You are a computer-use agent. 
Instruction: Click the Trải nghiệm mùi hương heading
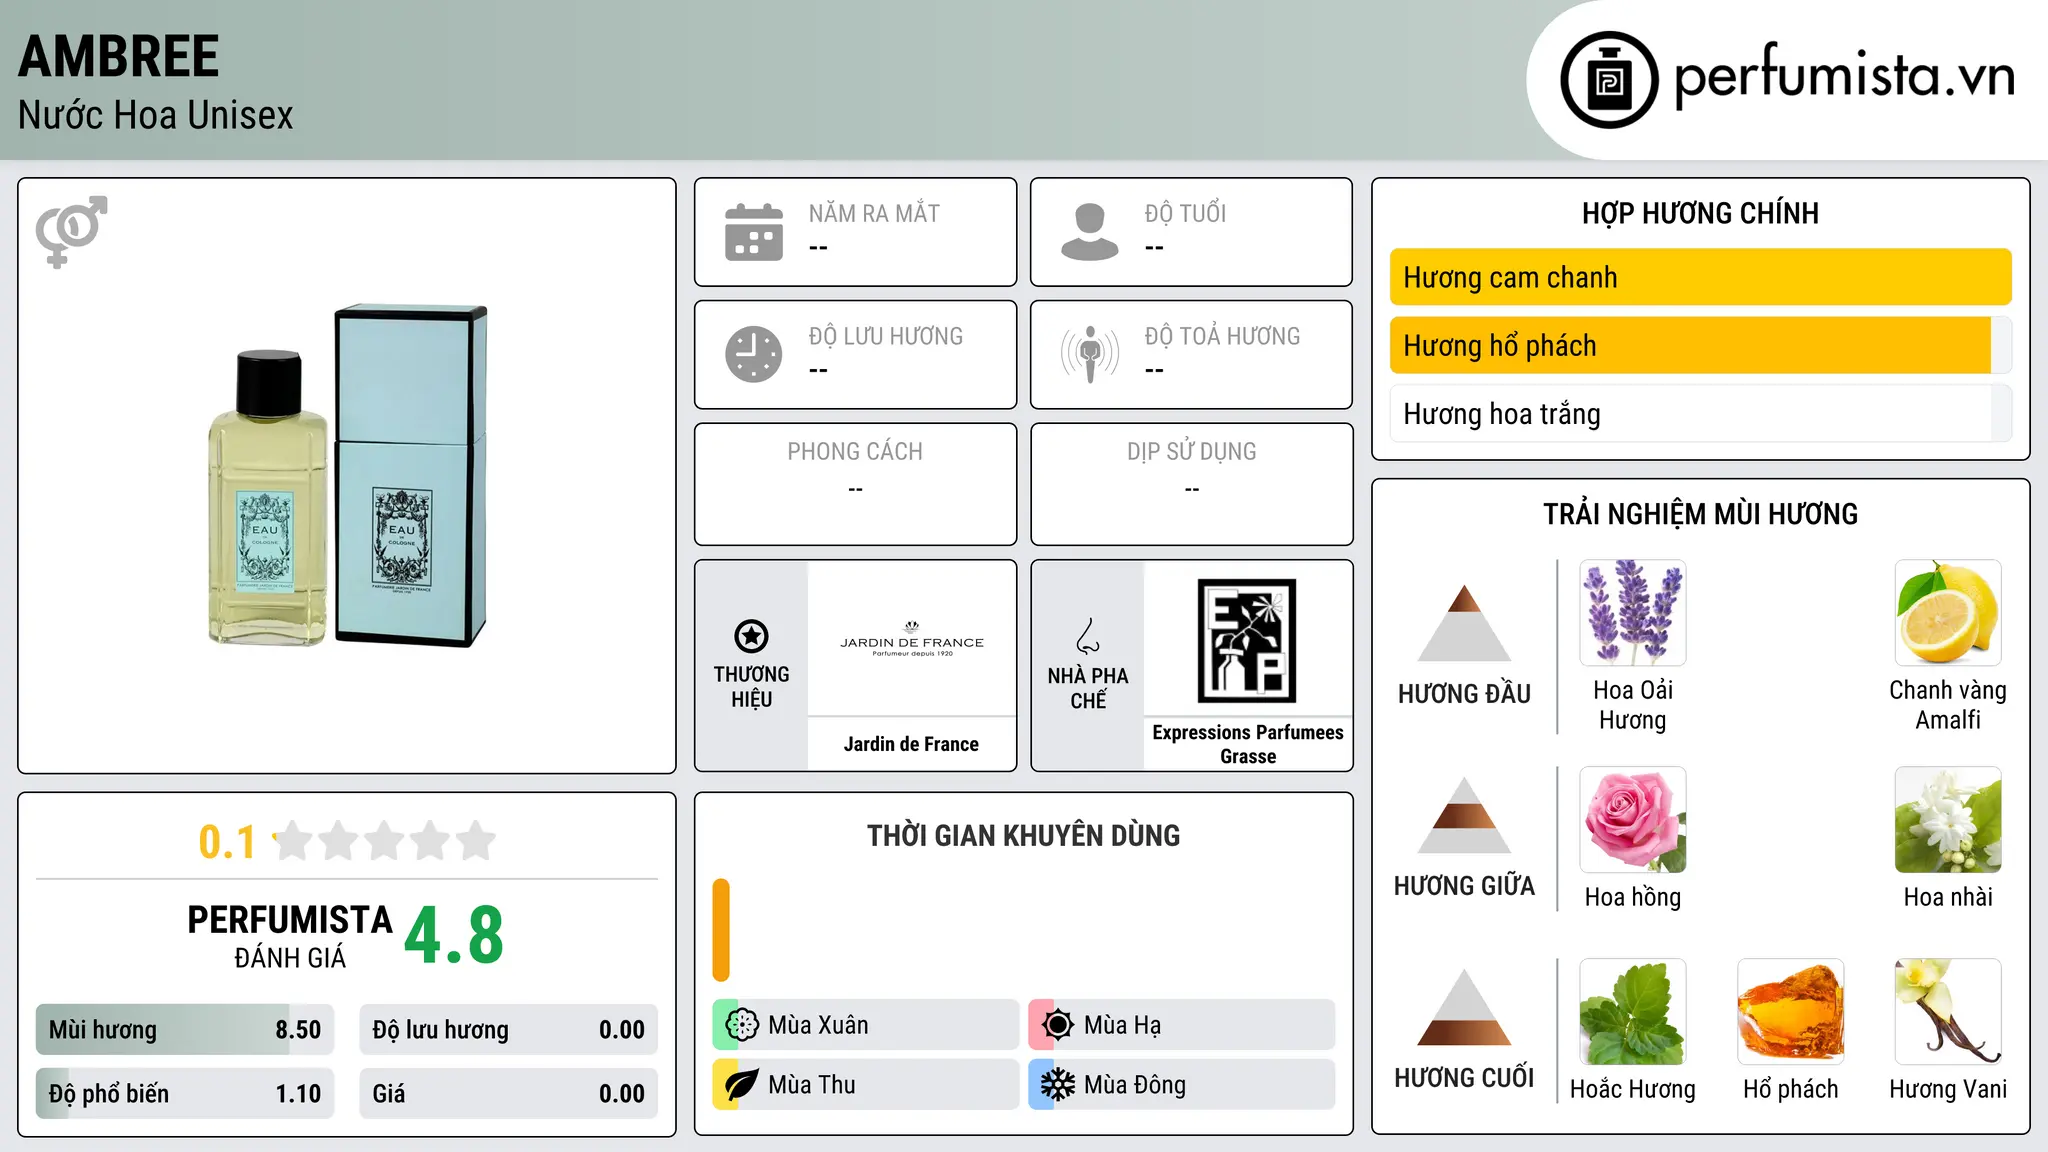pyautogui.click(x=1700, y=514)
